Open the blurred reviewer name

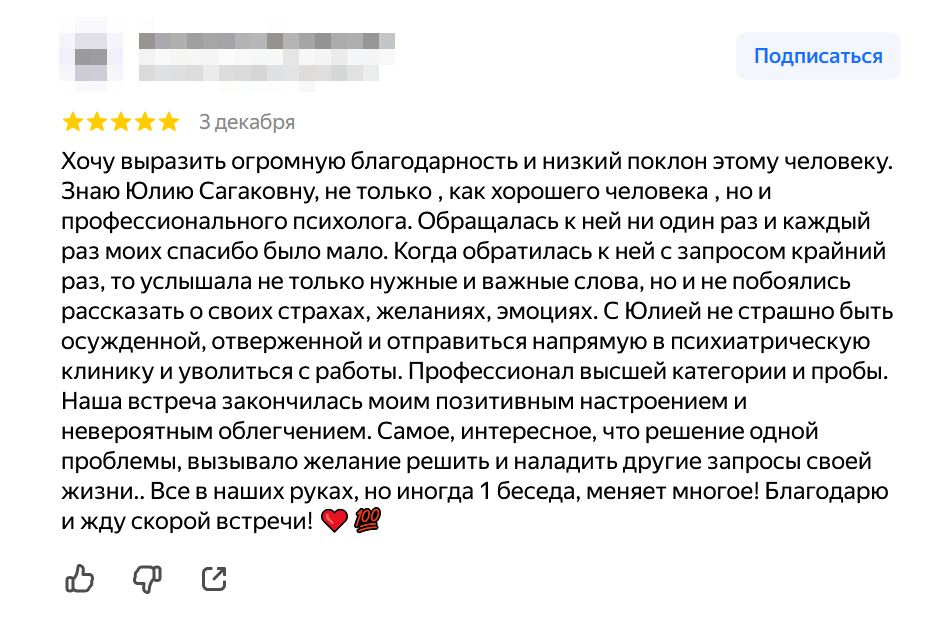coord(265,42)
